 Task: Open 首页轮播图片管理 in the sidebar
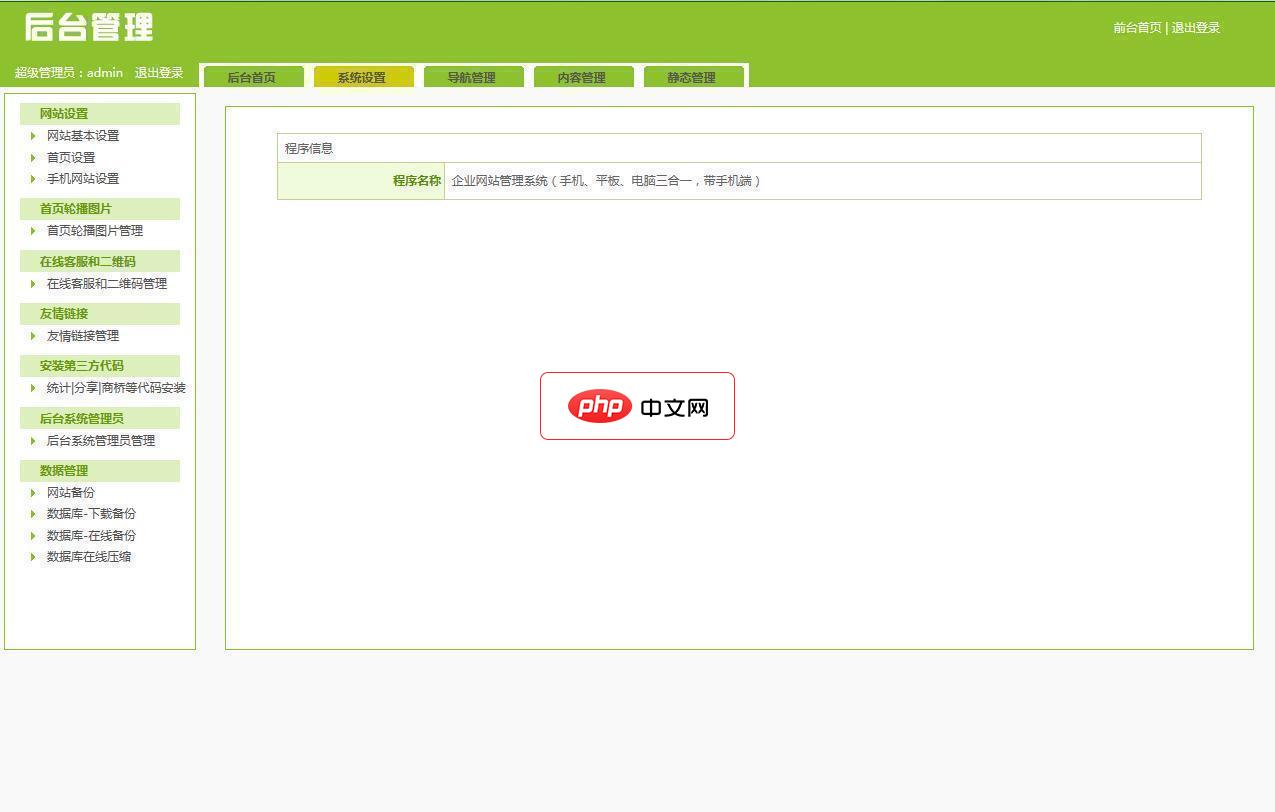point(95,231)
